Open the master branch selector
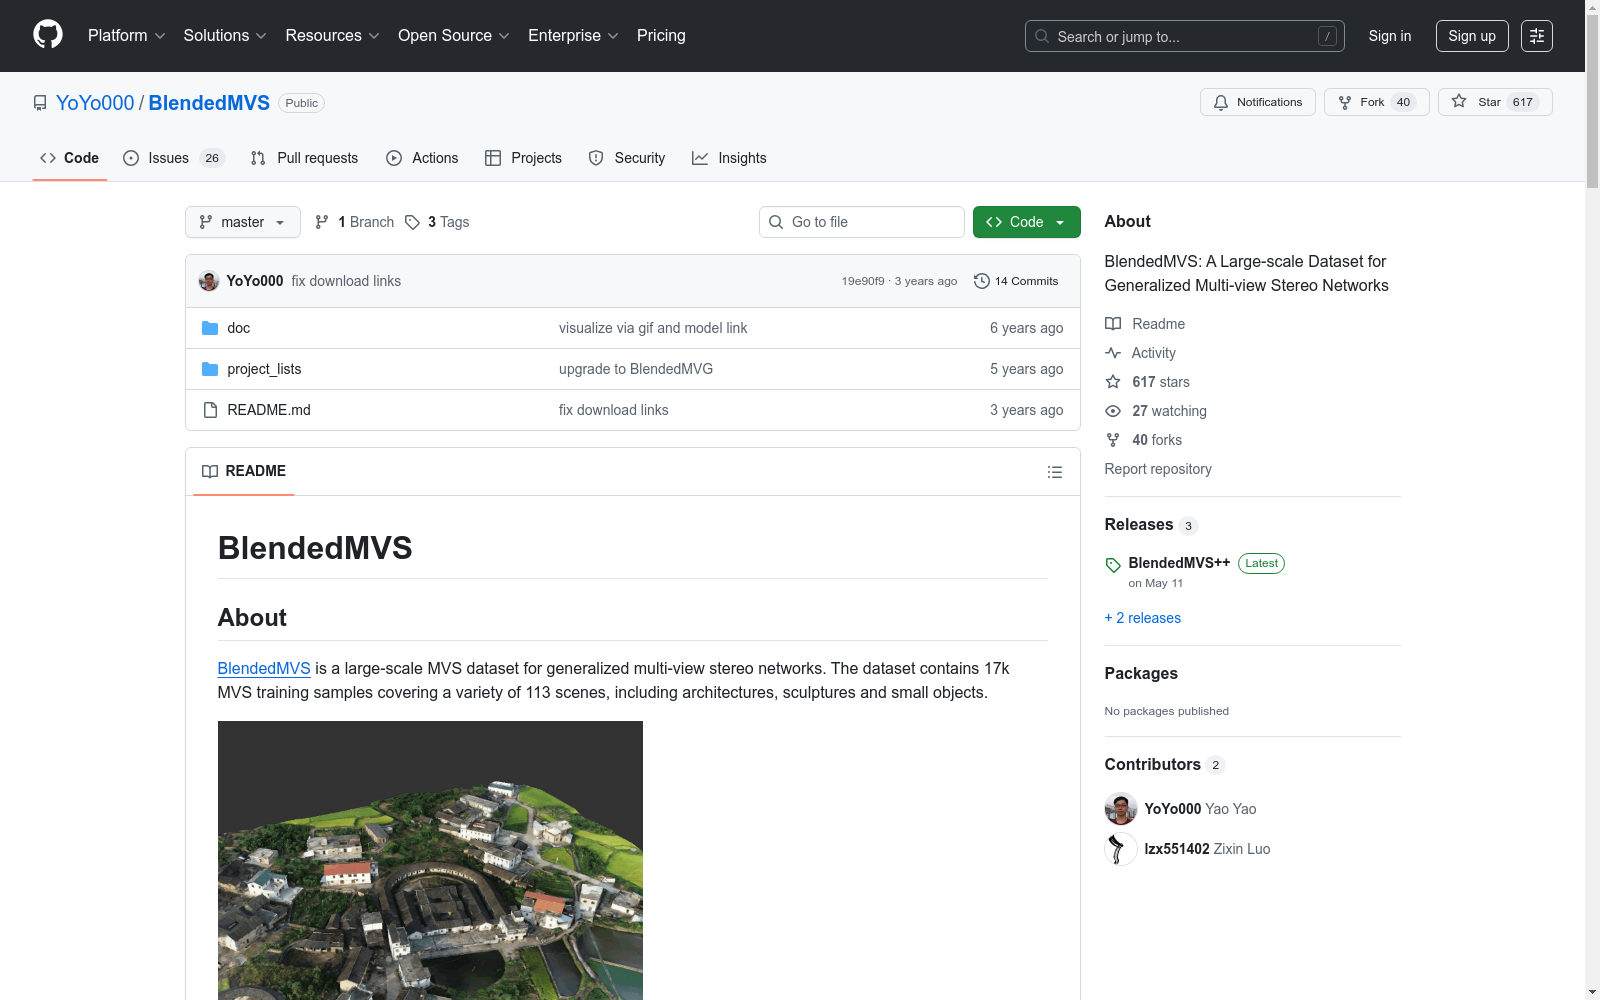This screenshot has height=1000, width=1600. tap(243, 222)
